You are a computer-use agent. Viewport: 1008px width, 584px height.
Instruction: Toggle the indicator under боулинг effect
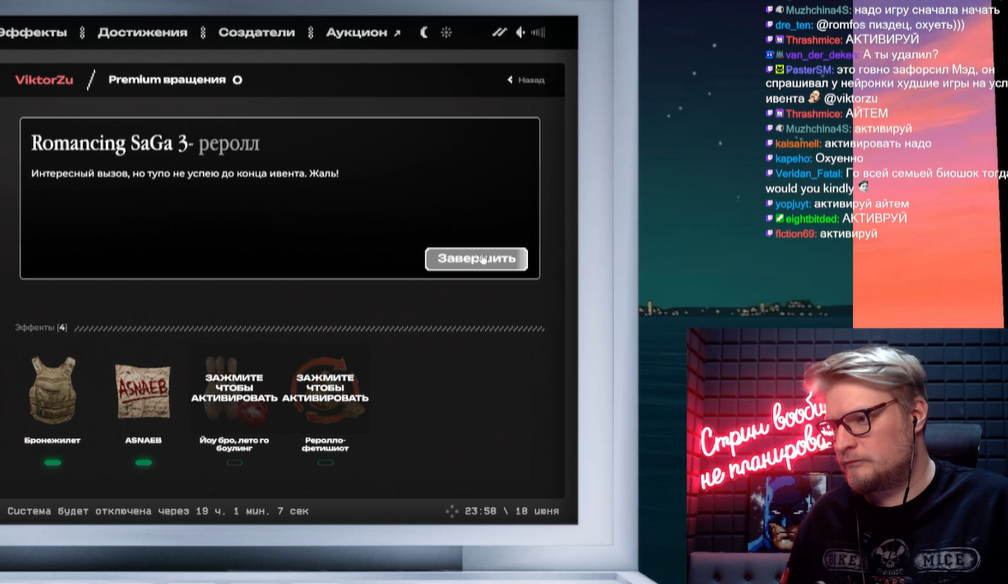(235, 462)
